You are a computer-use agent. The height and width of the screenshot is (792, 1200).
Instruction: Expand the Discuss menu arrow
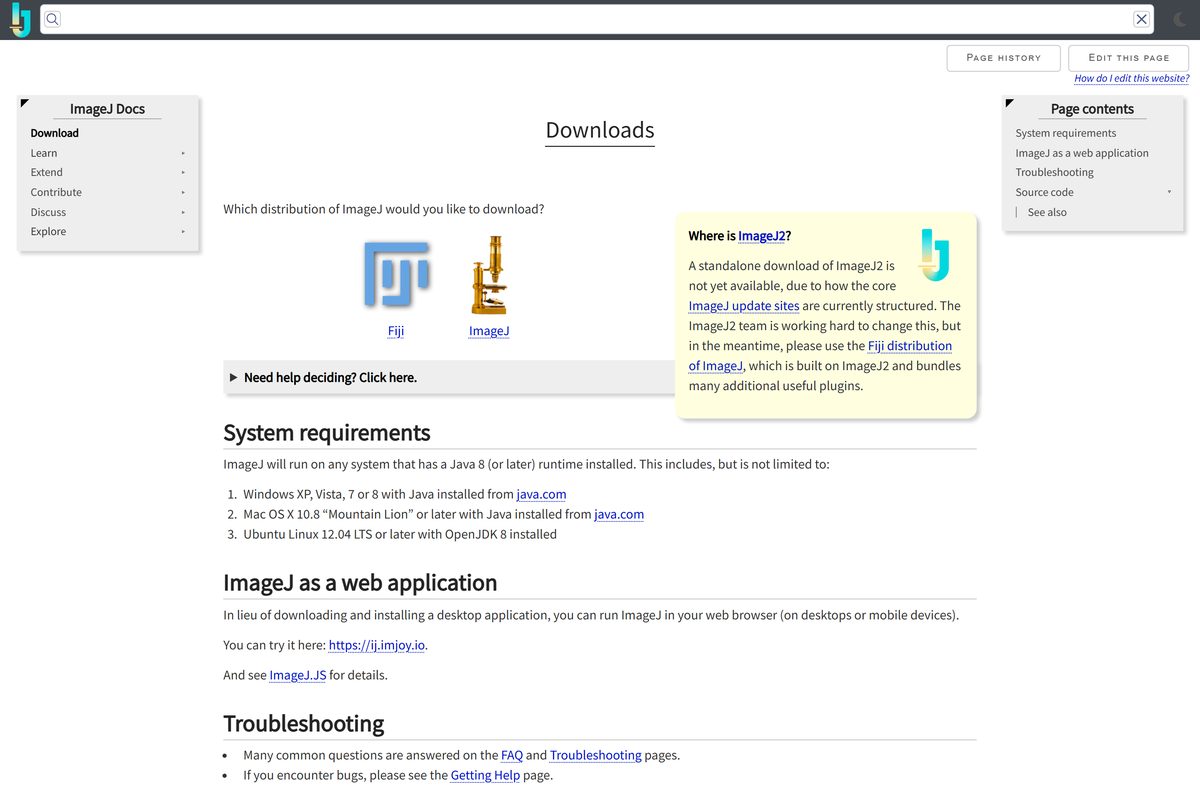183,212
